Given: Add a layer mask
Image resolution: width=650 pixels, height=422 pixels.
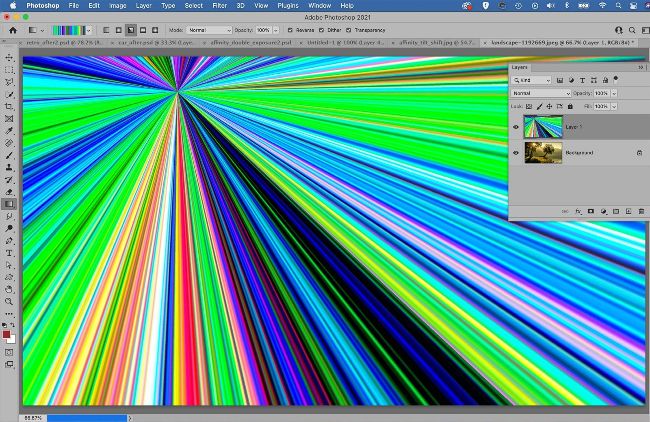Looking at the screenshot, I should tap(591, 211).
